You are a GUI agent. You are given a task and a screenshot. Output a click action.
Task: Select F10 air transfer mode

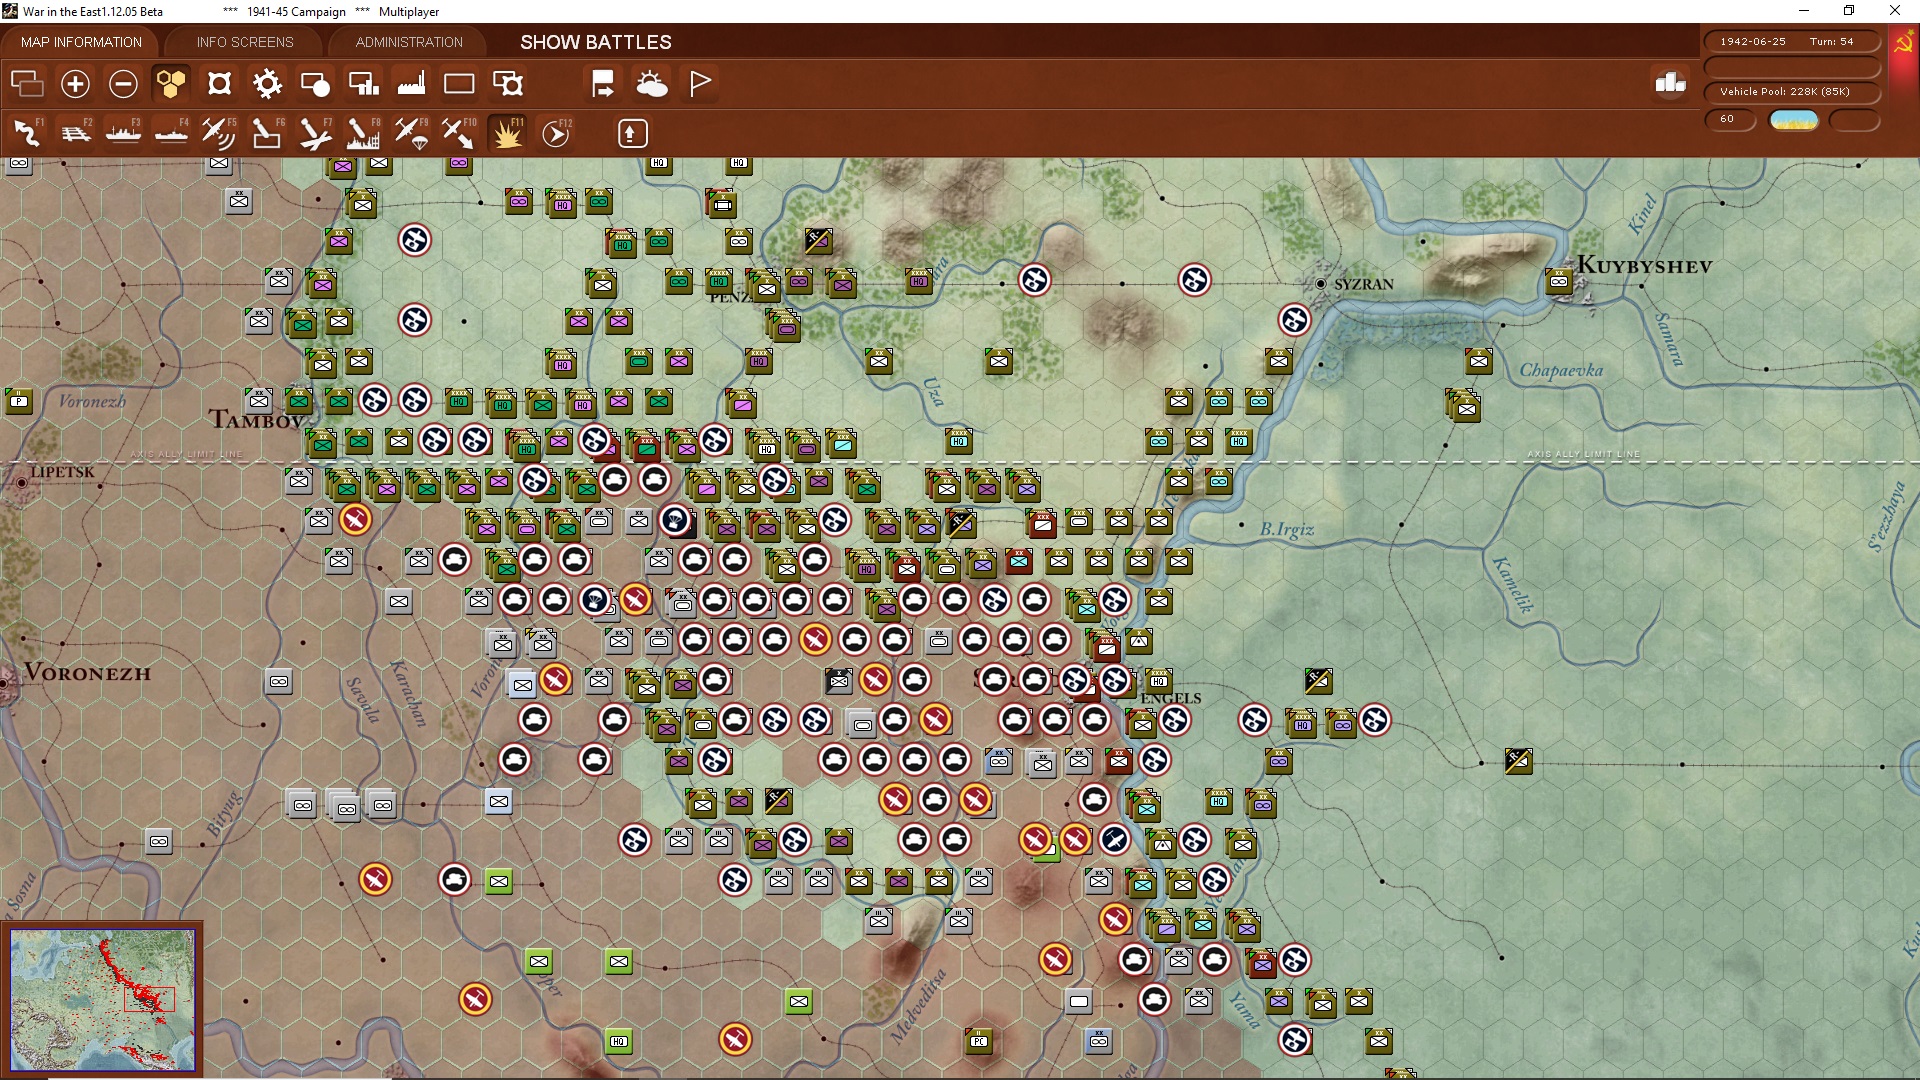point(459,133)
